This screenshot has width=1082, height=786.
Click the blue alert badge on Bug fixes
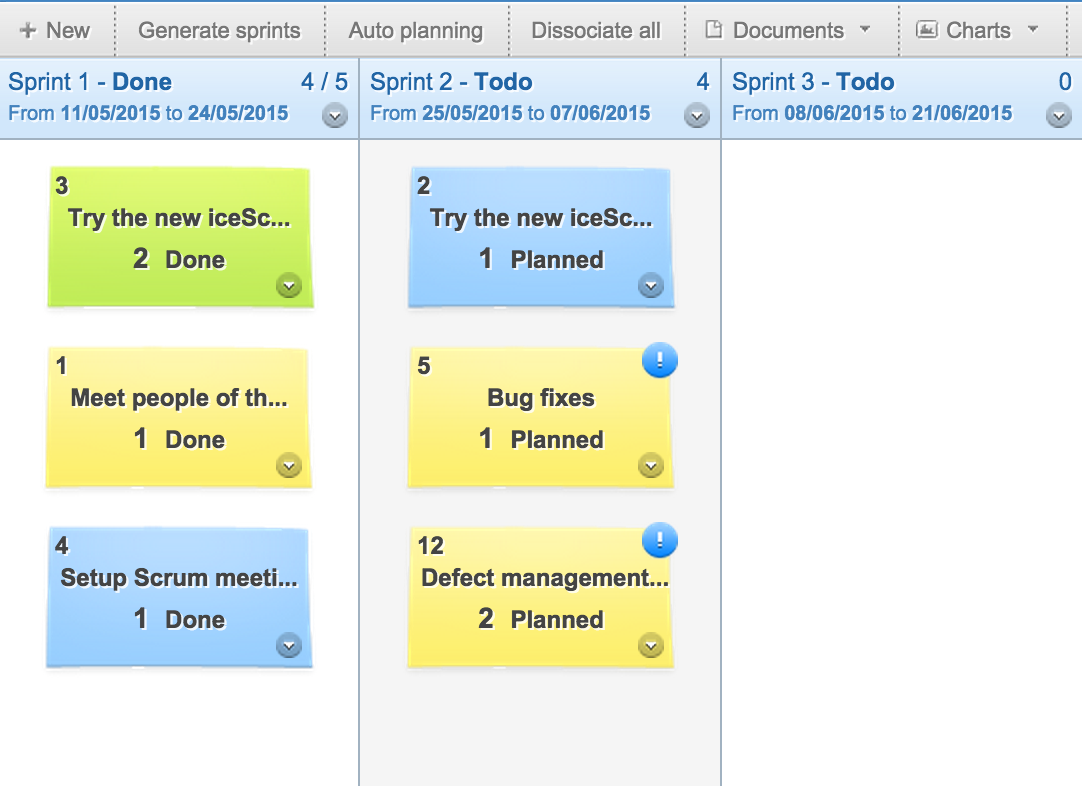pos(660,360)
